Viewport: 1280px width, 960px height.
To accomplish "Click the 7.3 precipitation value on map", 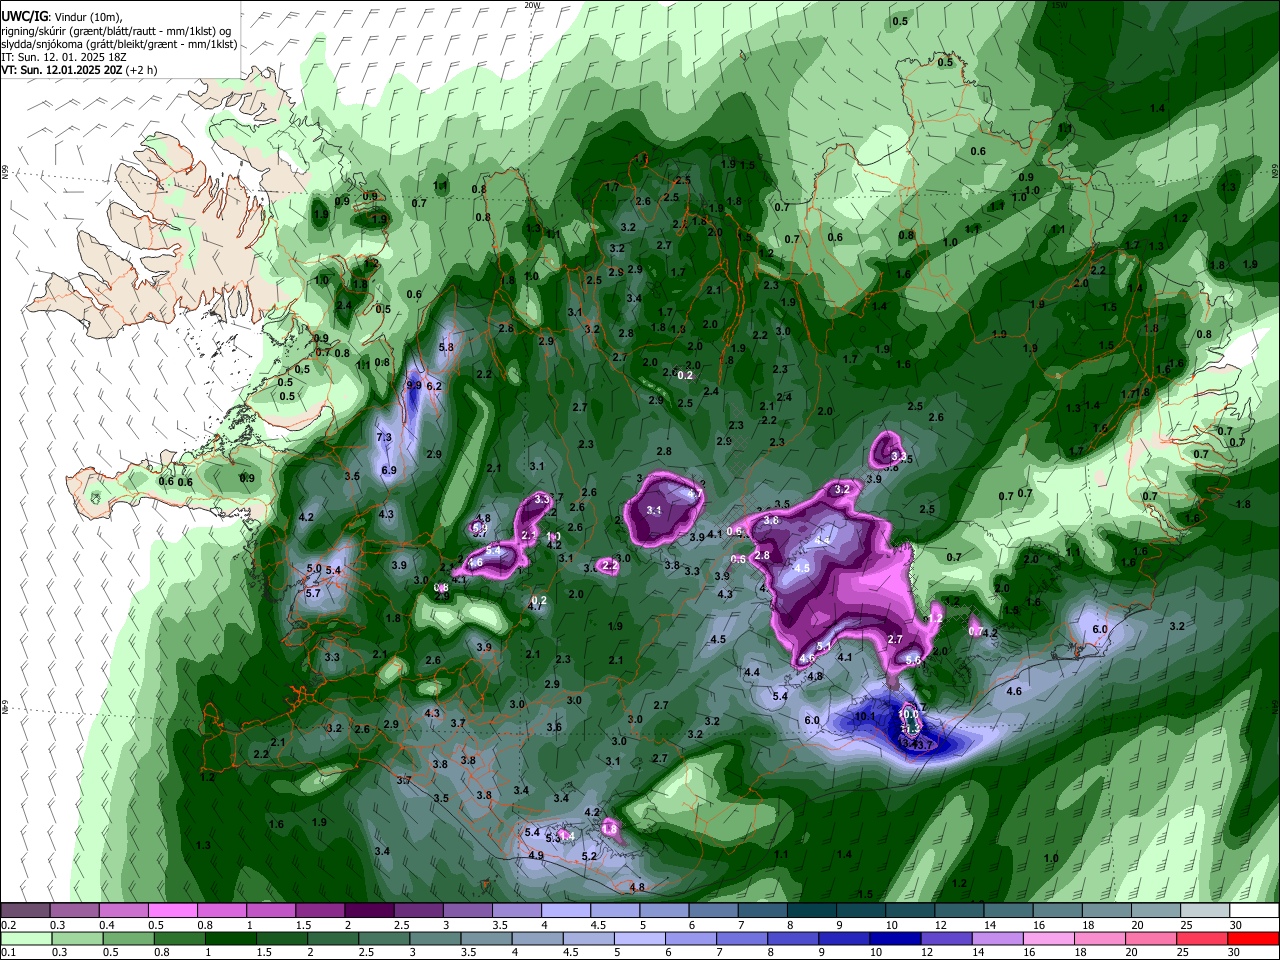I will pyautogui.click(x=384, y=438).
